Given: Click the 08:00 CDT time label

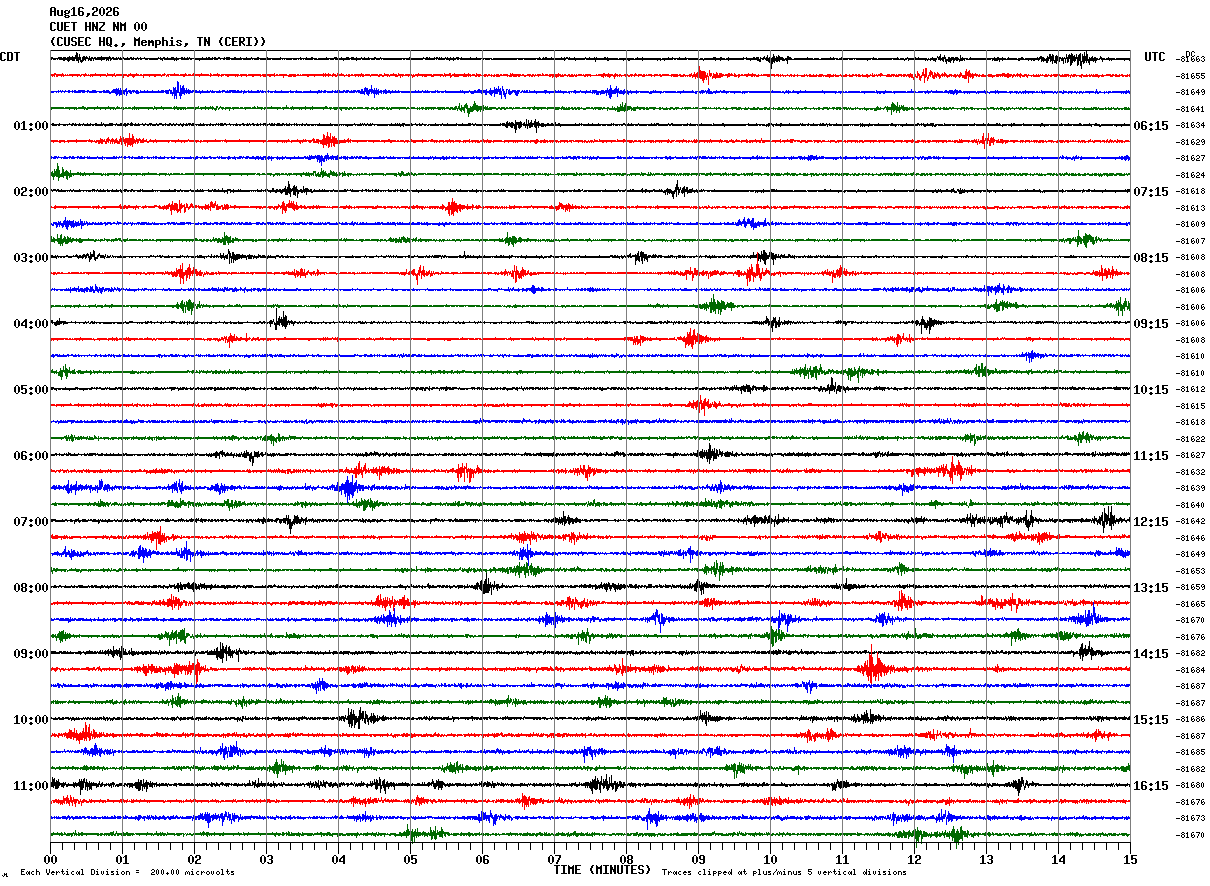Looking at the screenshot, I should point(31,588).
